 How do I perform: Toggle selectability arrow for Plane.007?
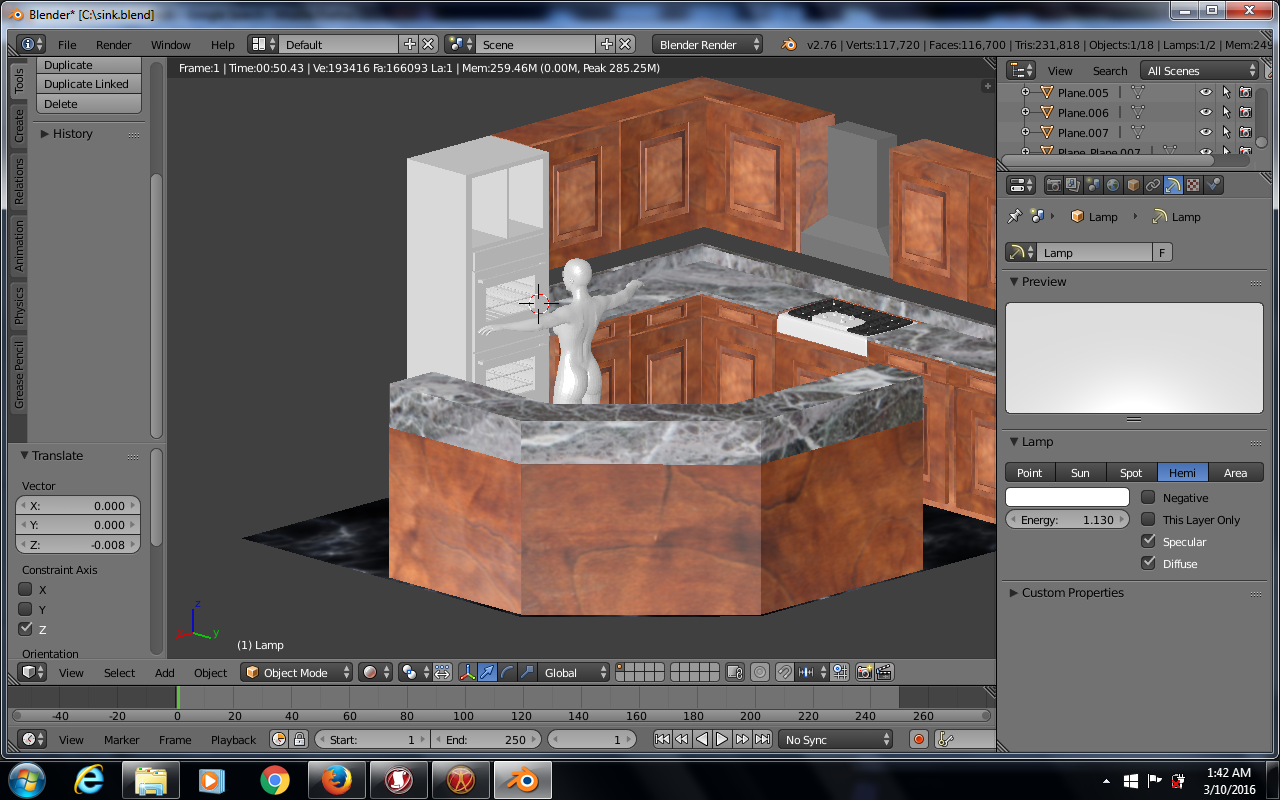(x=1226, y=132)
